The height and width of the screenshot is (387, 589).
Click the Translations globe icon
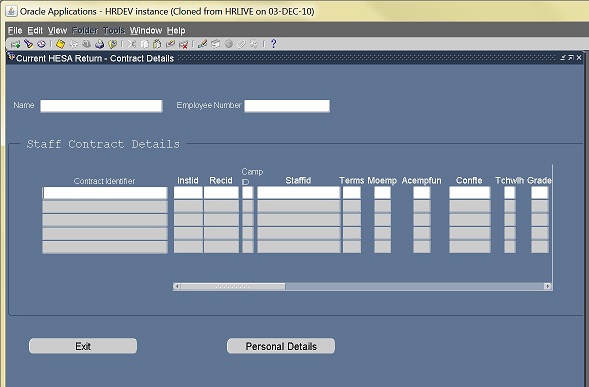[228, 44]
